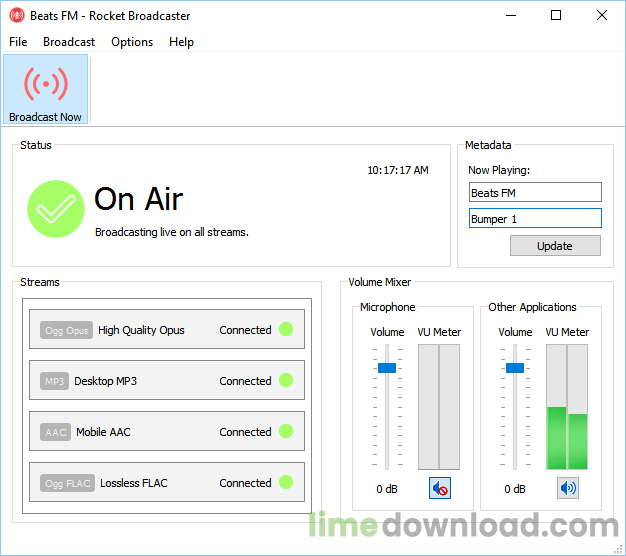Click the Microphone 0 dB value

(387, 489)
